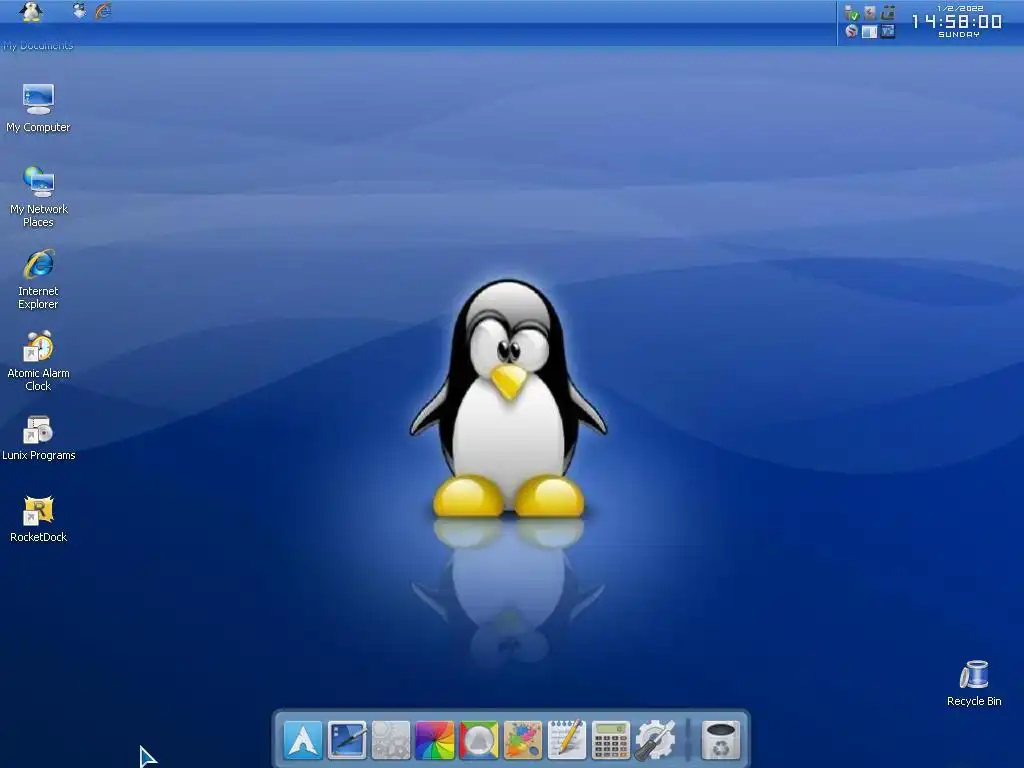Click the recycle trash can in dock
The height and width of the screenshot is (768, 1024).
click(721, 740)
